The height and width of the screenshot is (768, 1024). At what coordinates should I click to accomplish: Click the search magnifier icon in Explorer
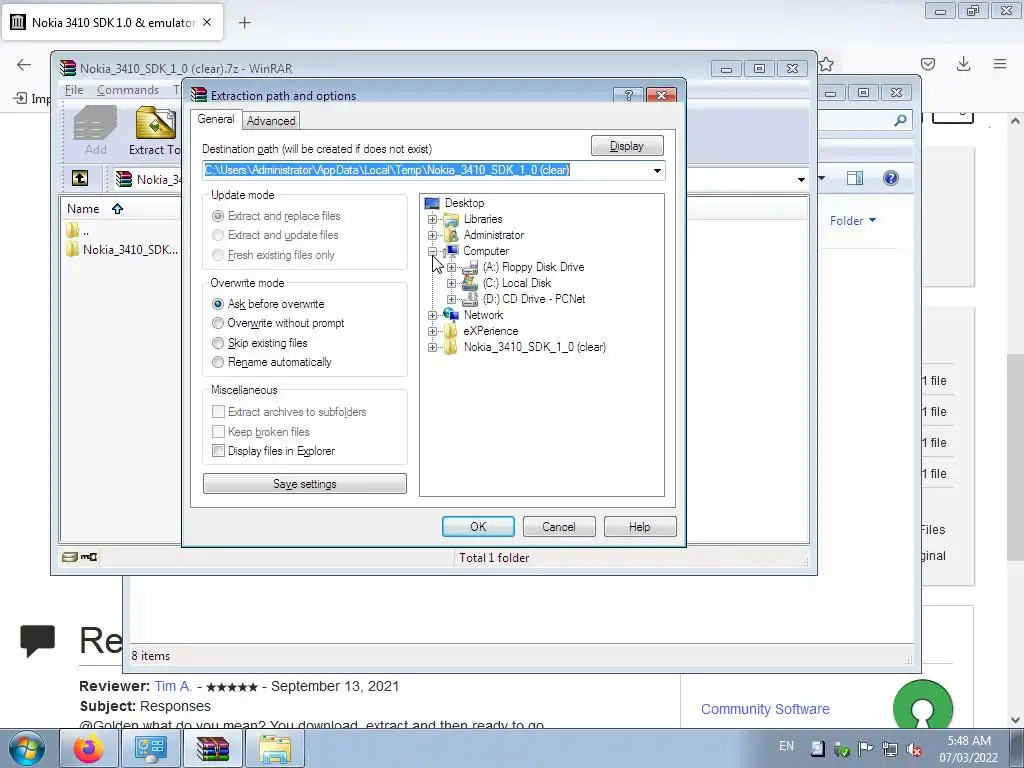pos(901,120)
